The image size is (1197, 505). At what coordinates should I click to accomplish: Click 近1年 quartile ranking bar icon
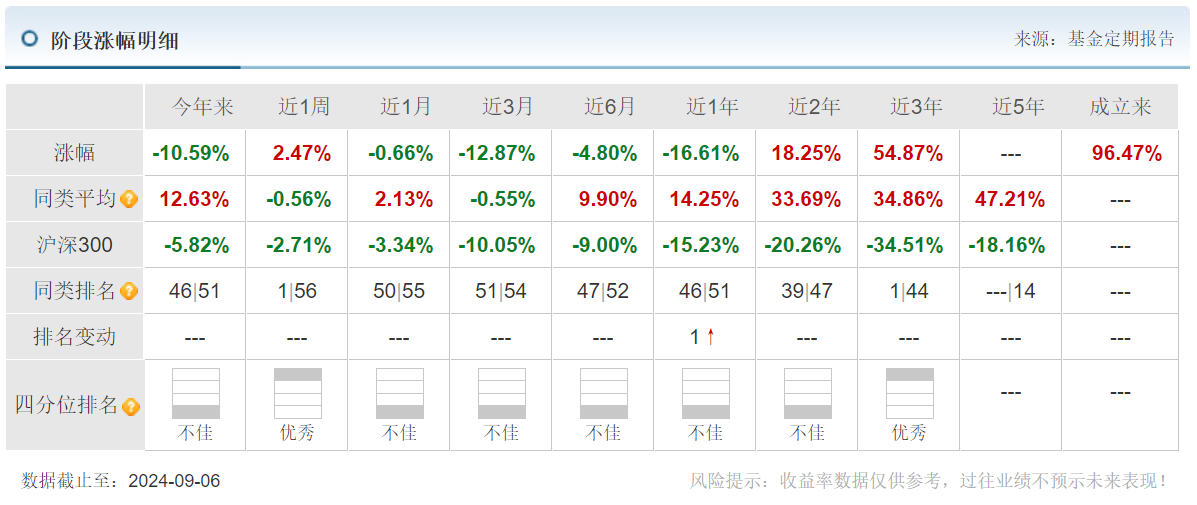tap(705, 394)
